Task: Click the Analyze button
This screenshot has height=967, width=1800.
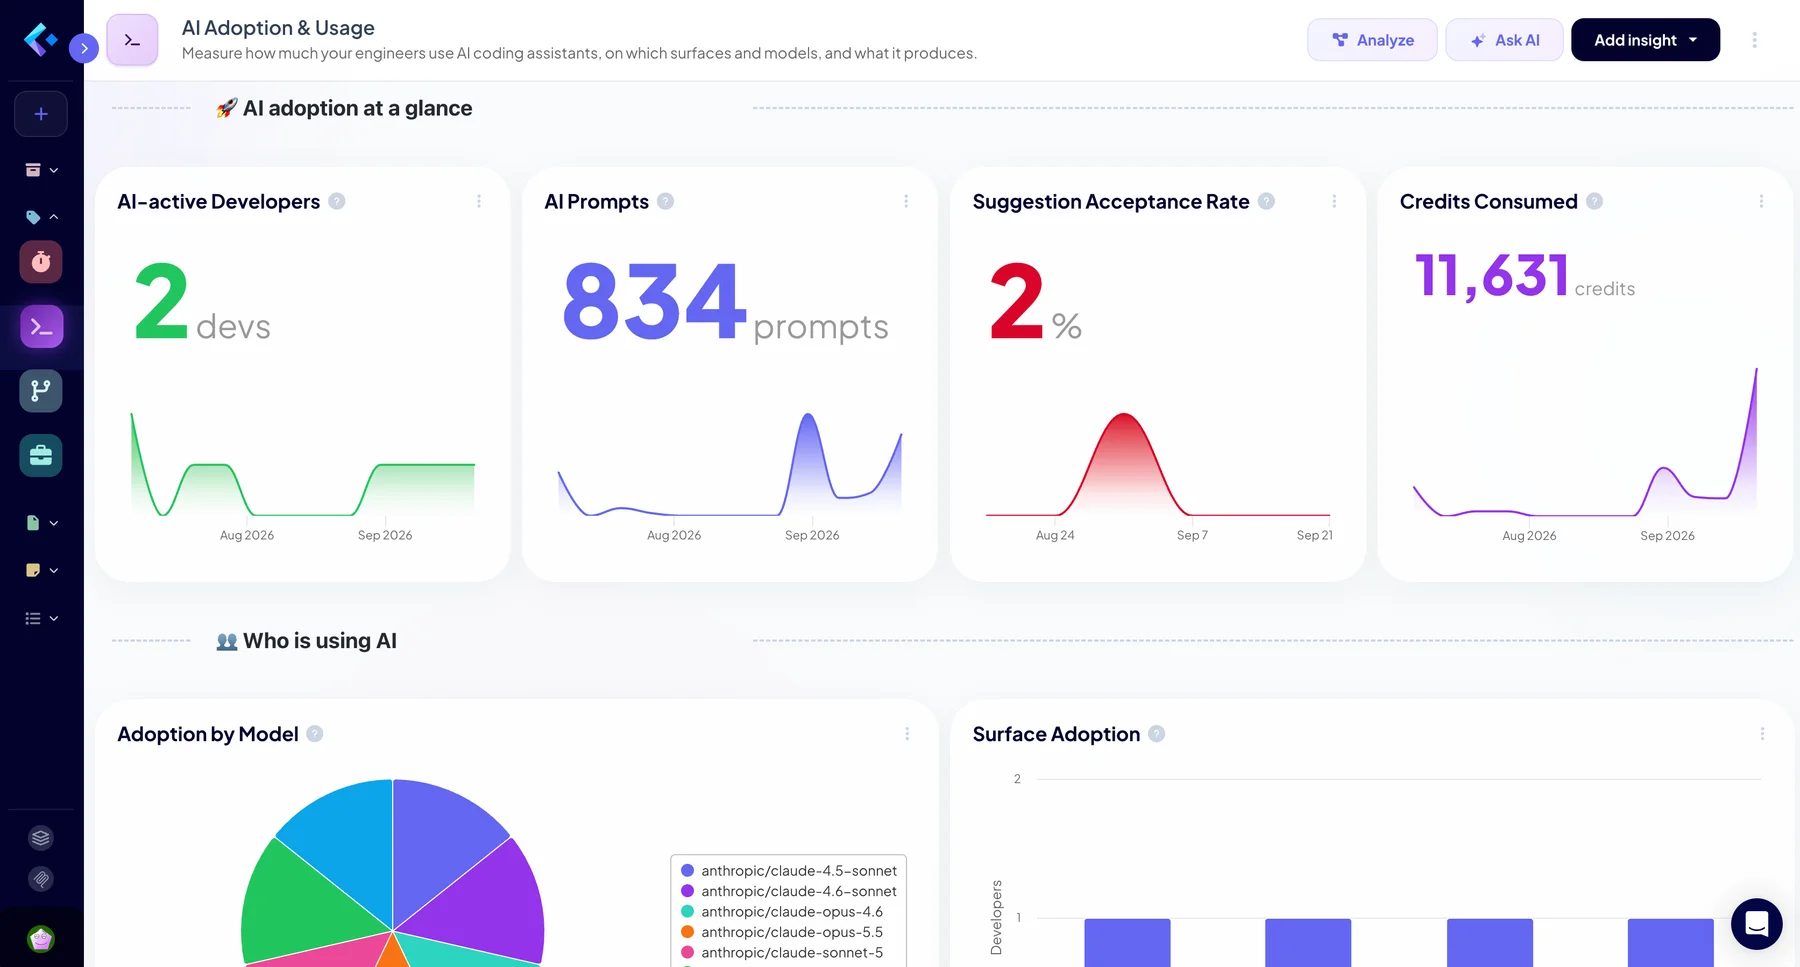Action: click(x=1372, y=40)
